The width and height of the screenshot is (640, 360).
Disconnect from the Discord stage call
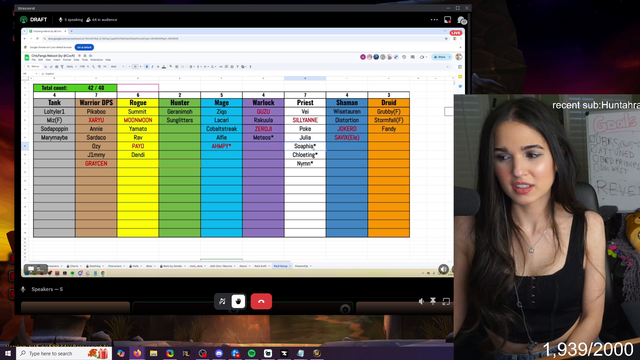click(261, 302)
